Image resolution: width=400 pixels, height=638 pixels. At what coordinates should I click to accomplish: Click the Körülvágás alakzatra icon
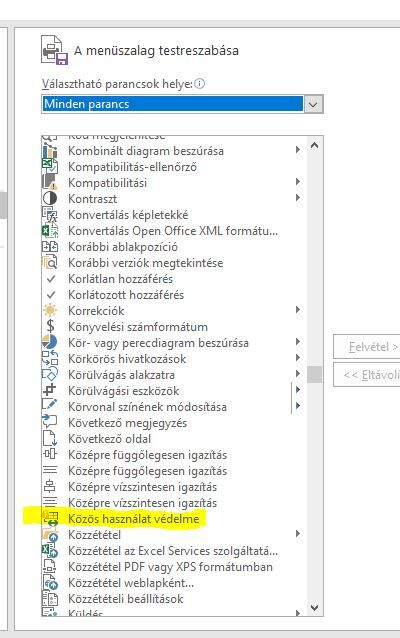click(50, 375)
